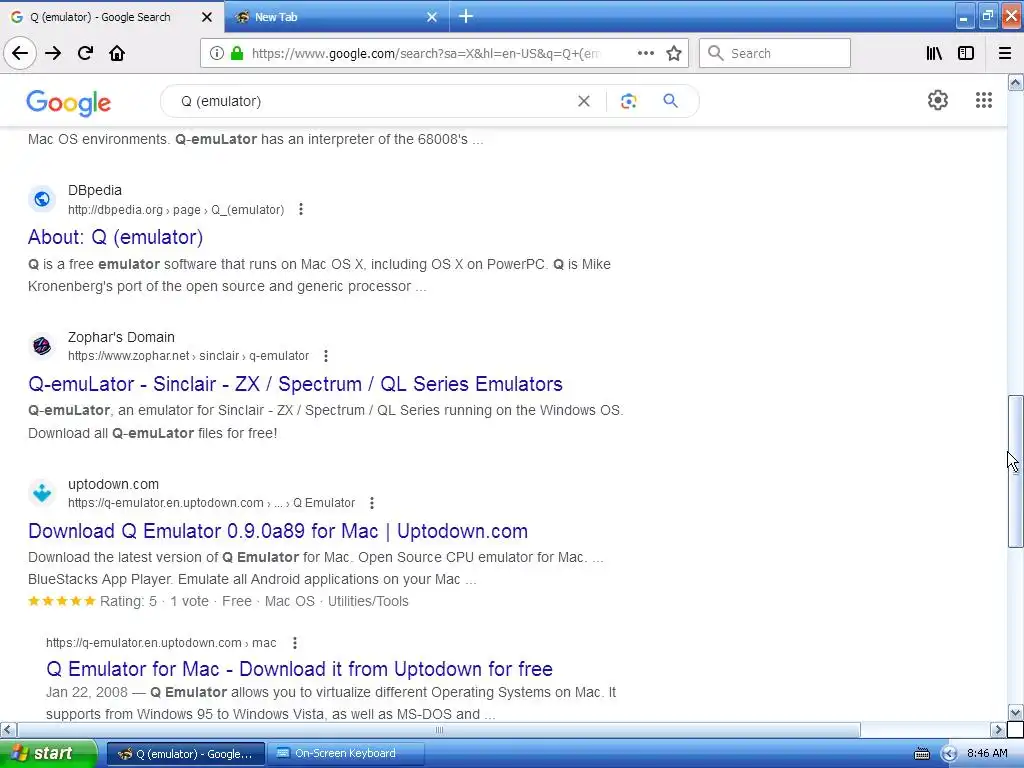The image size is (1024, 768).
Task: Click the Zophar's Domain favicon
Action: click(42, 345)
